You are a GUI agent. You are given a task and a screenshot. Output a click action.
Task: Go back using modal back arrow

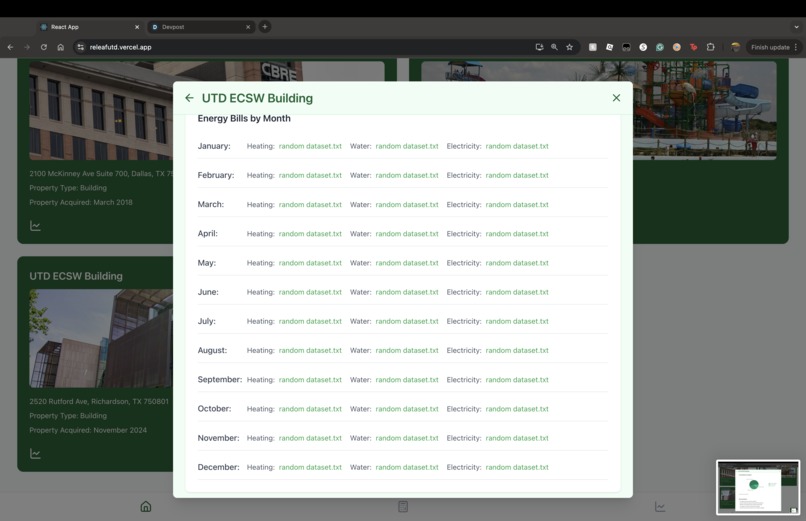click(x=189, y=98)
